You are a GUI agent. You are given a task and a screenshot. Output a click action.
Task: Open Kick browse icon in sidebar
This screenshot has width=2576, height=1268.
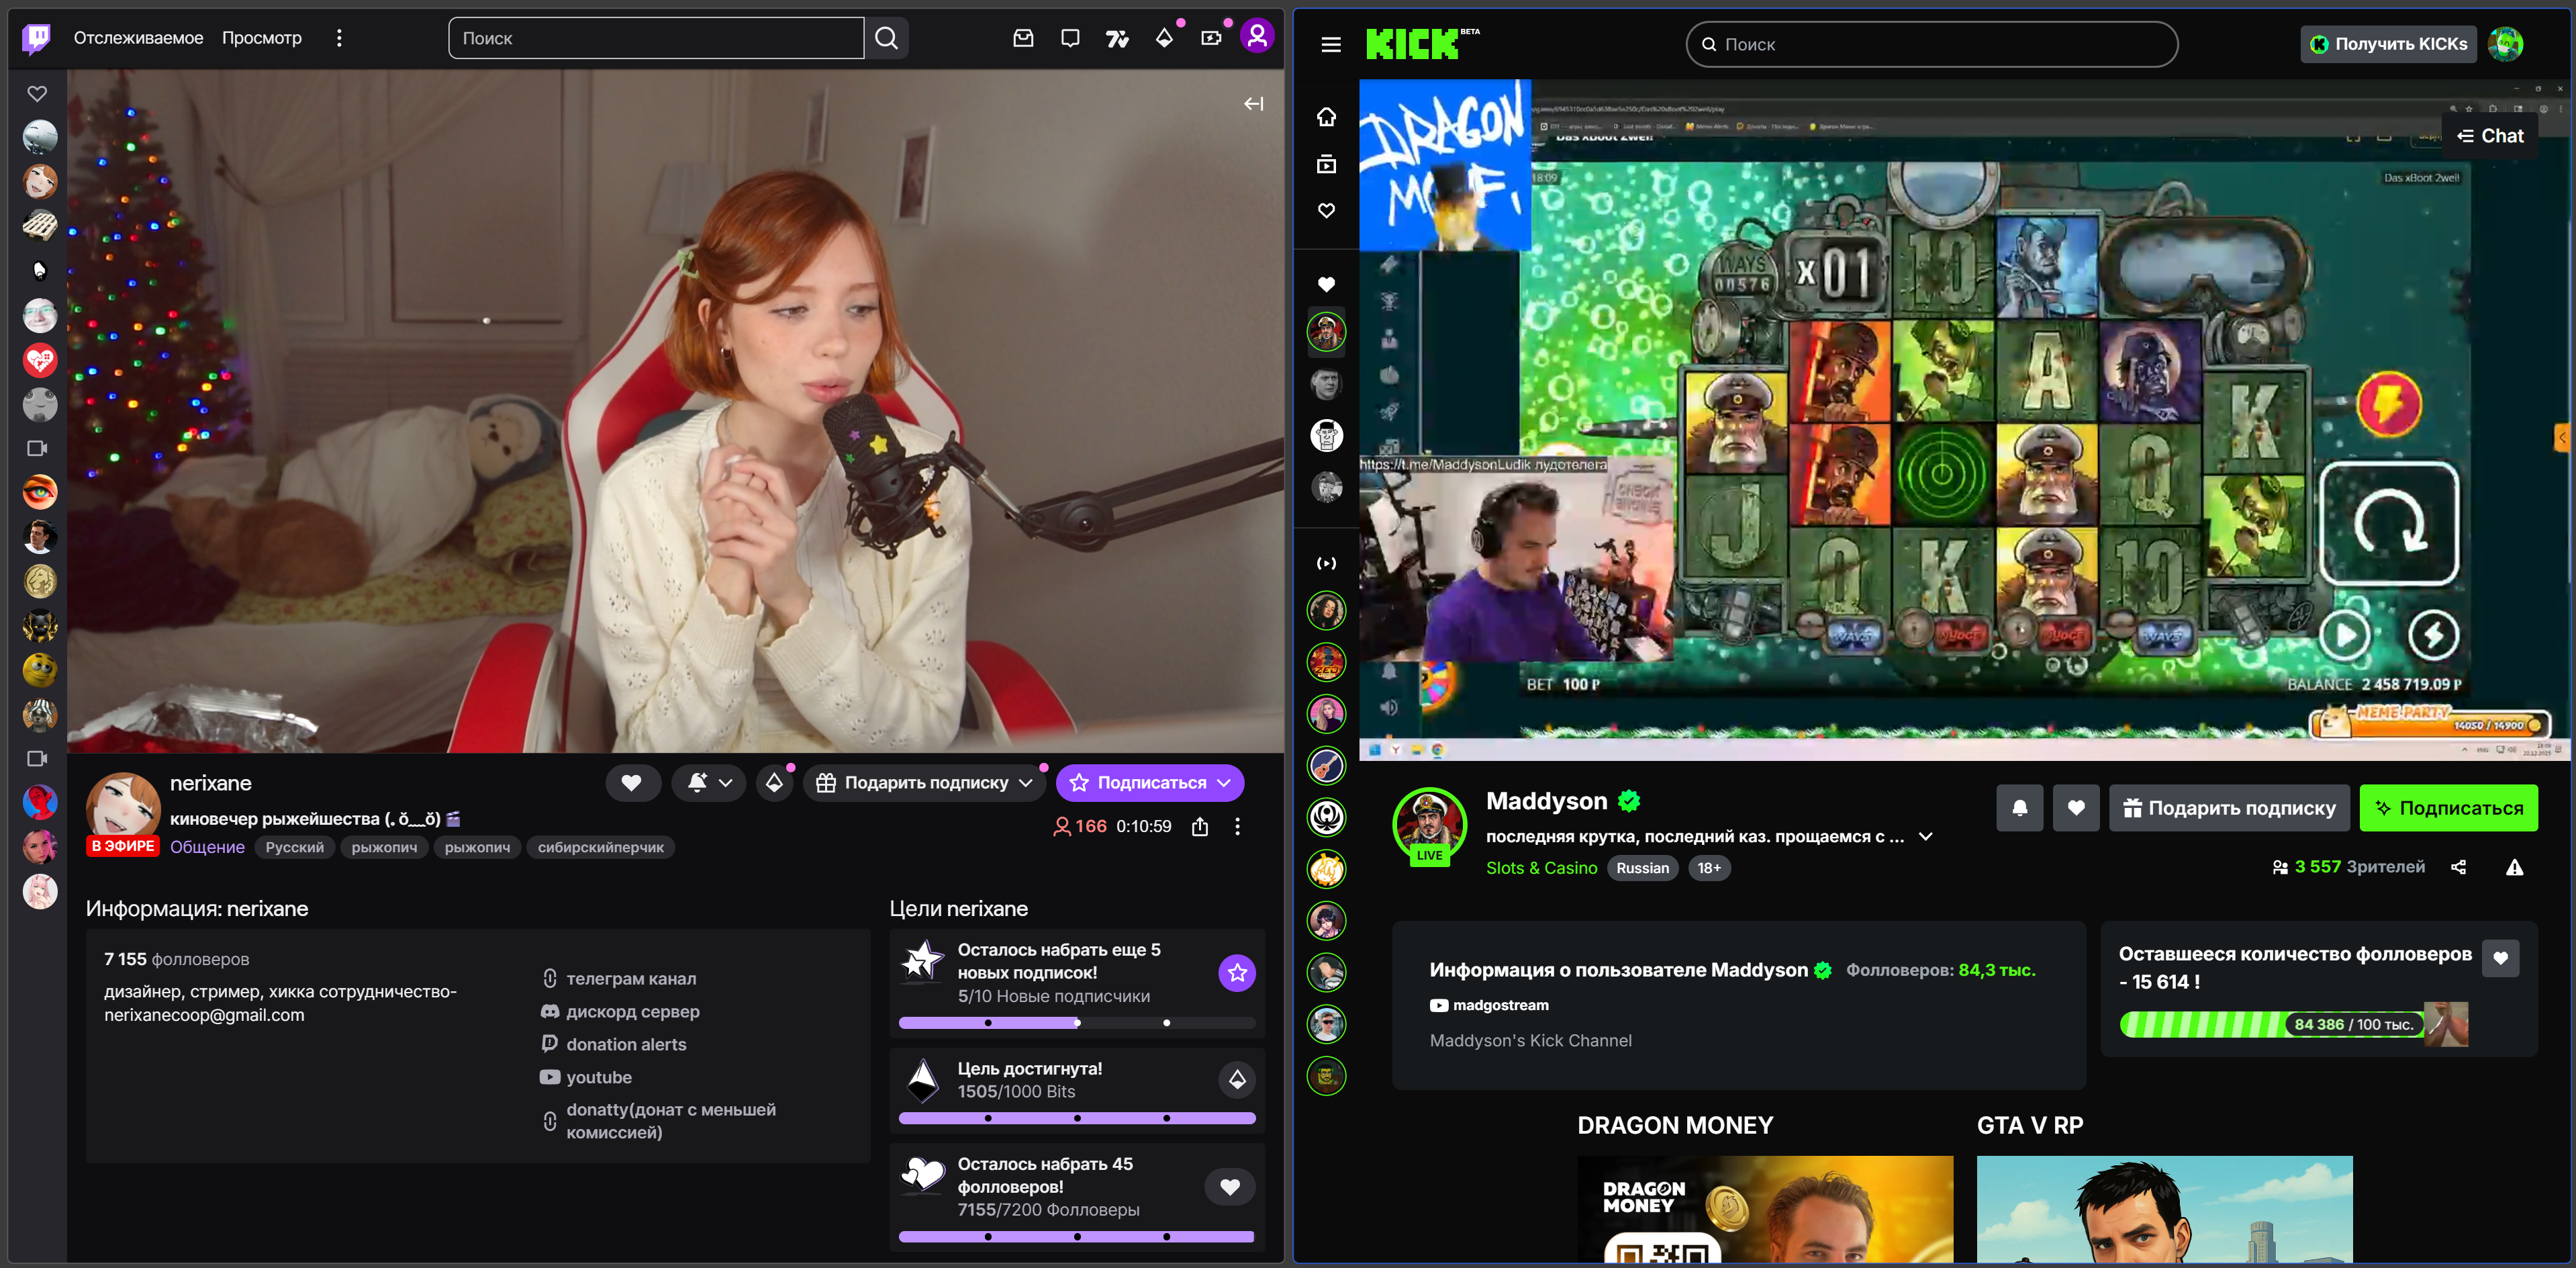point(1326,164)
